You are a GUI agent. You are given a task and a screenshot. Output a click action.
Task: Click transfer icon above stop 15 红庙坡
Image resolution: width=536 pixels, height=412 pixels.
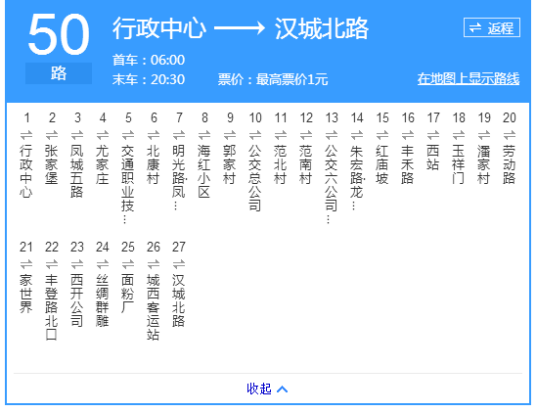(382, 135)
